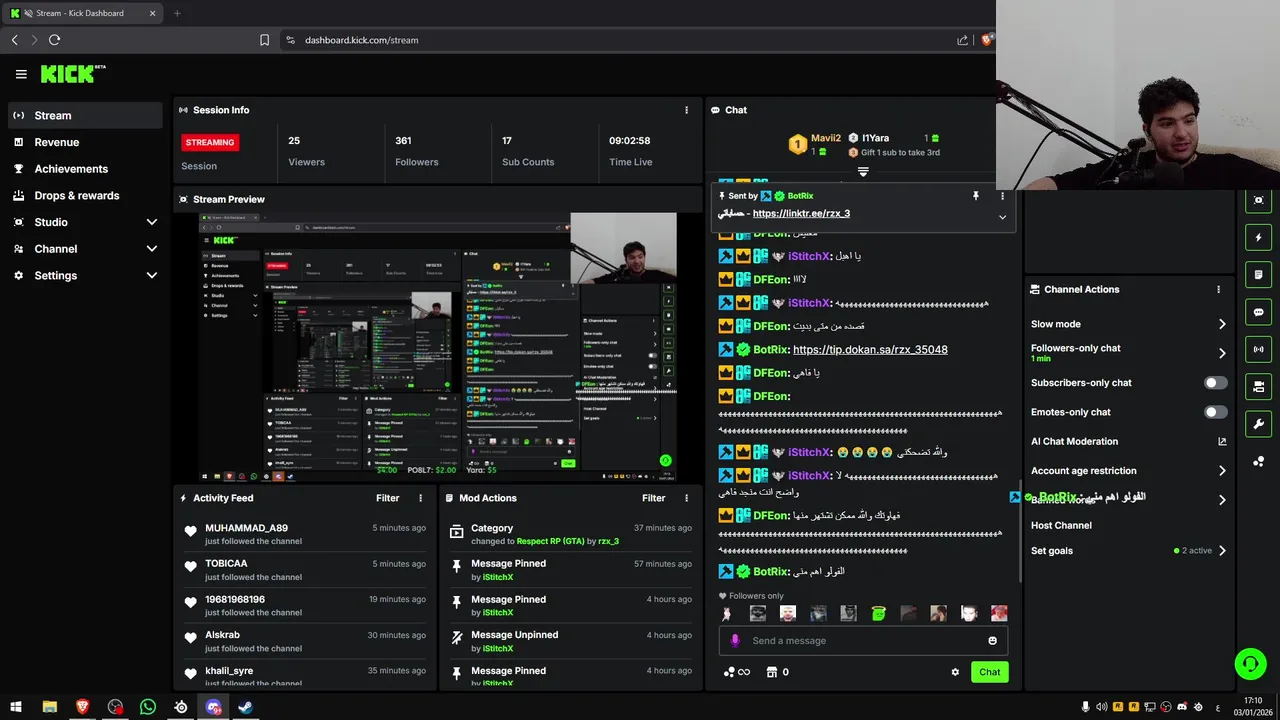Open the hamburger navigation menu
This screenshot has height=720, width=1280.
(21, 74)
